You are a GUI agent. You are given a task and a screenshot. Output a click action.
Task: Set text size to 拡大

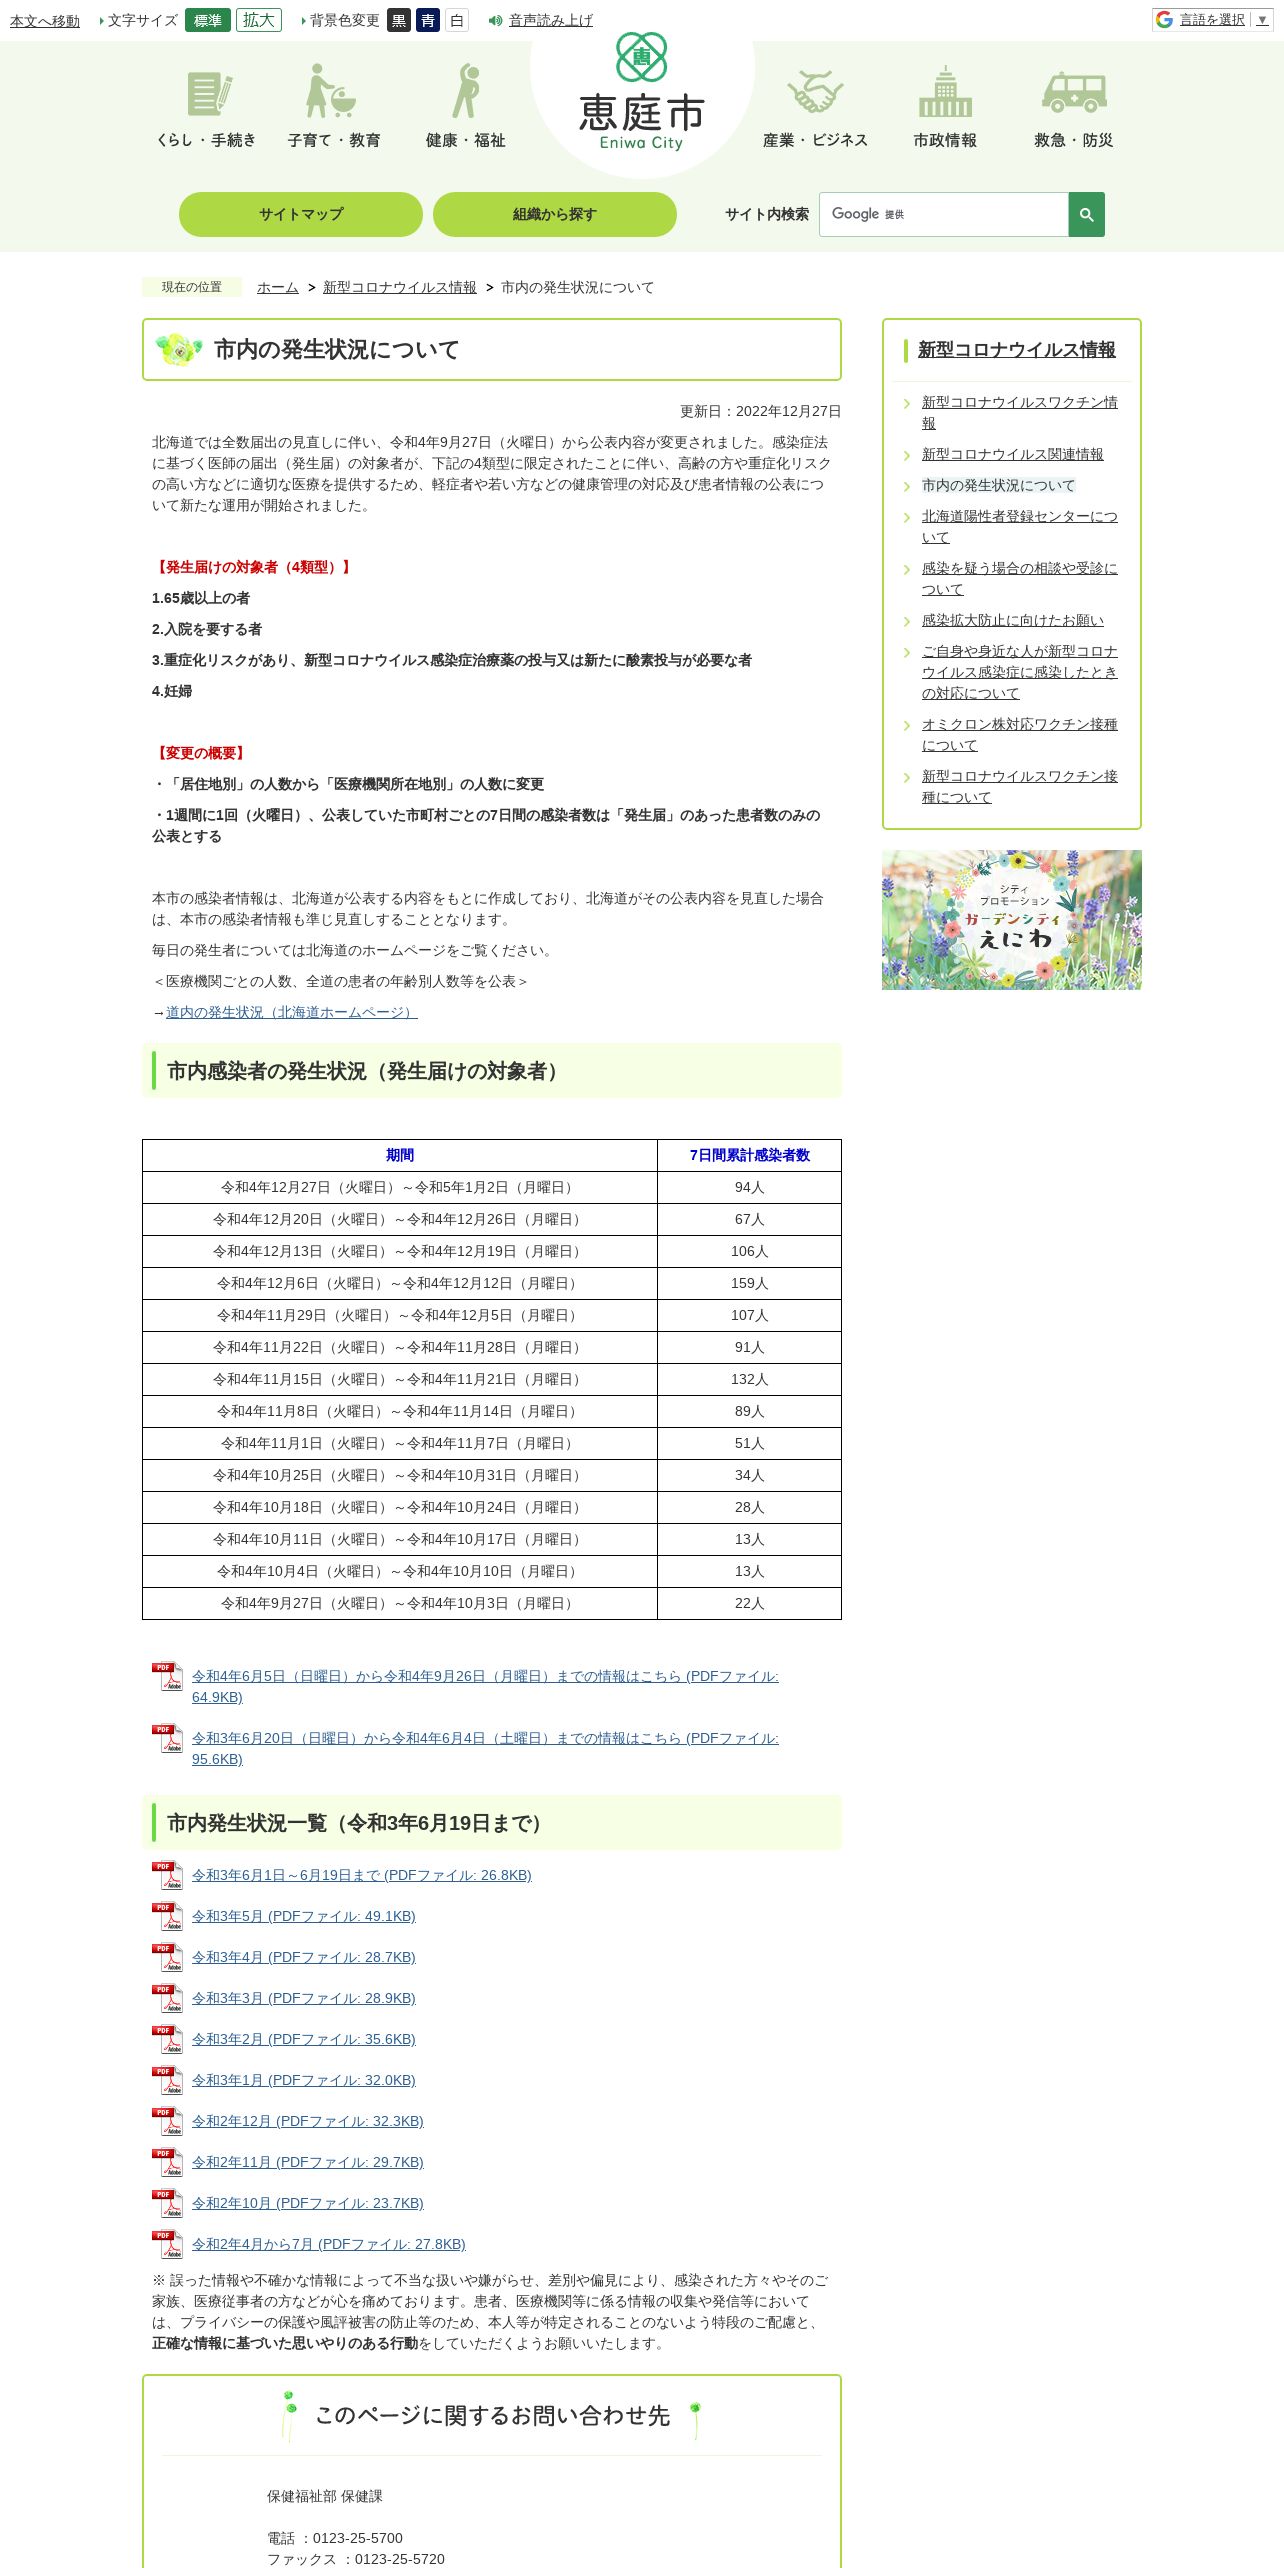pos(259,20)
